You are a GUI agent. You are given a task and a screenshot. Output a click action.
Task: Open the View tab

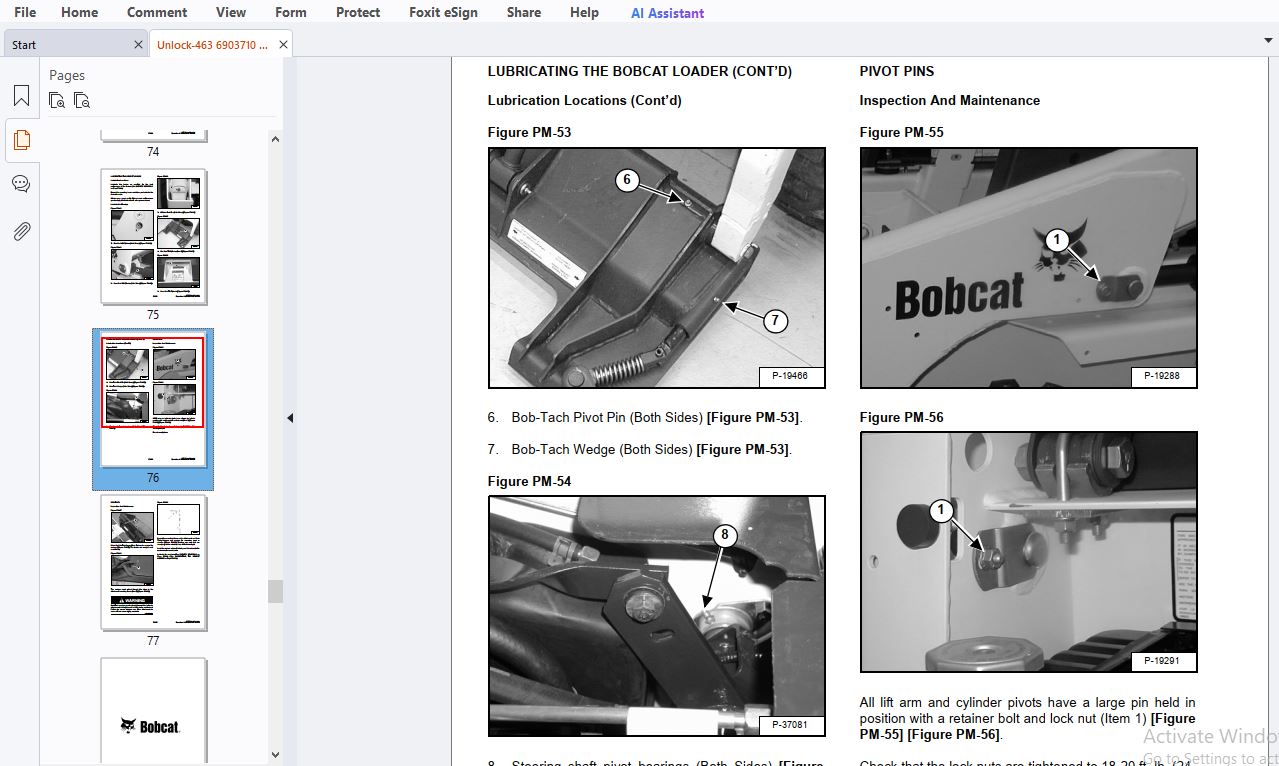click(231, 12)
